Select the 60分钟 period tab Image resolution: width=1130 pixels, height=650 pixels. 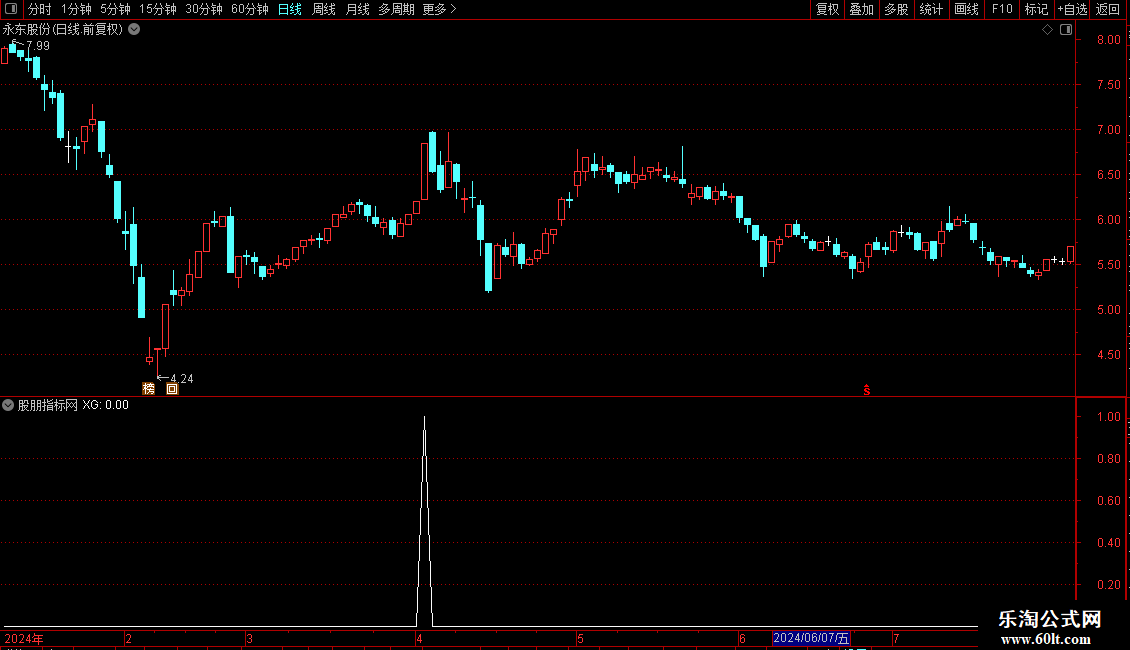(x=249, y=9)
